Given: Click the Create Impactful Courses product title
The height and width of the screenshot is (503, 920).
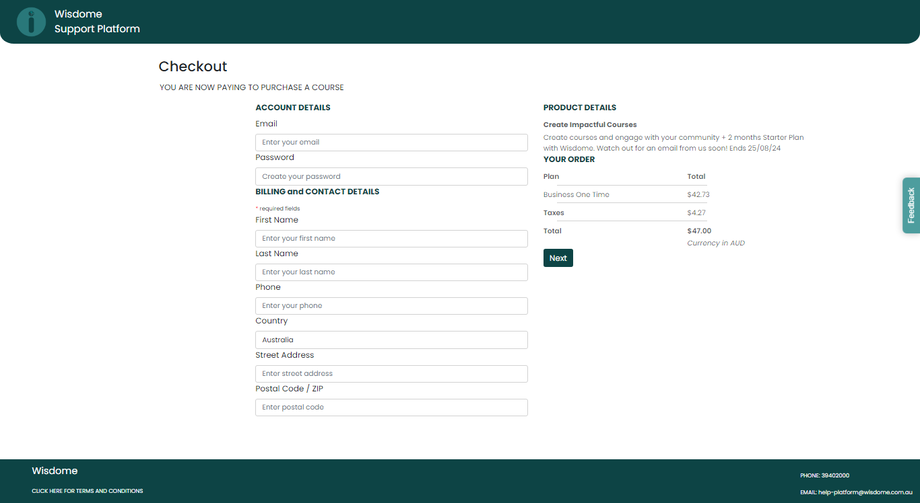Looking at the screenshot, I should [x=590, y=125].
